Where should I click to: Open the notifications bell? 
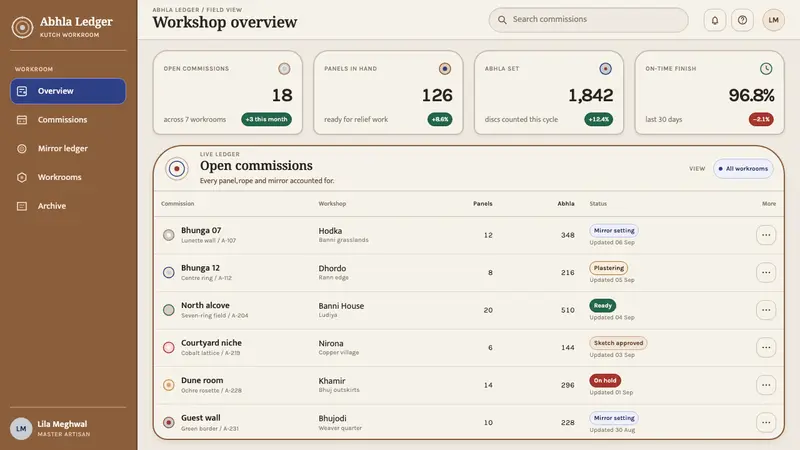pos(715,20)
